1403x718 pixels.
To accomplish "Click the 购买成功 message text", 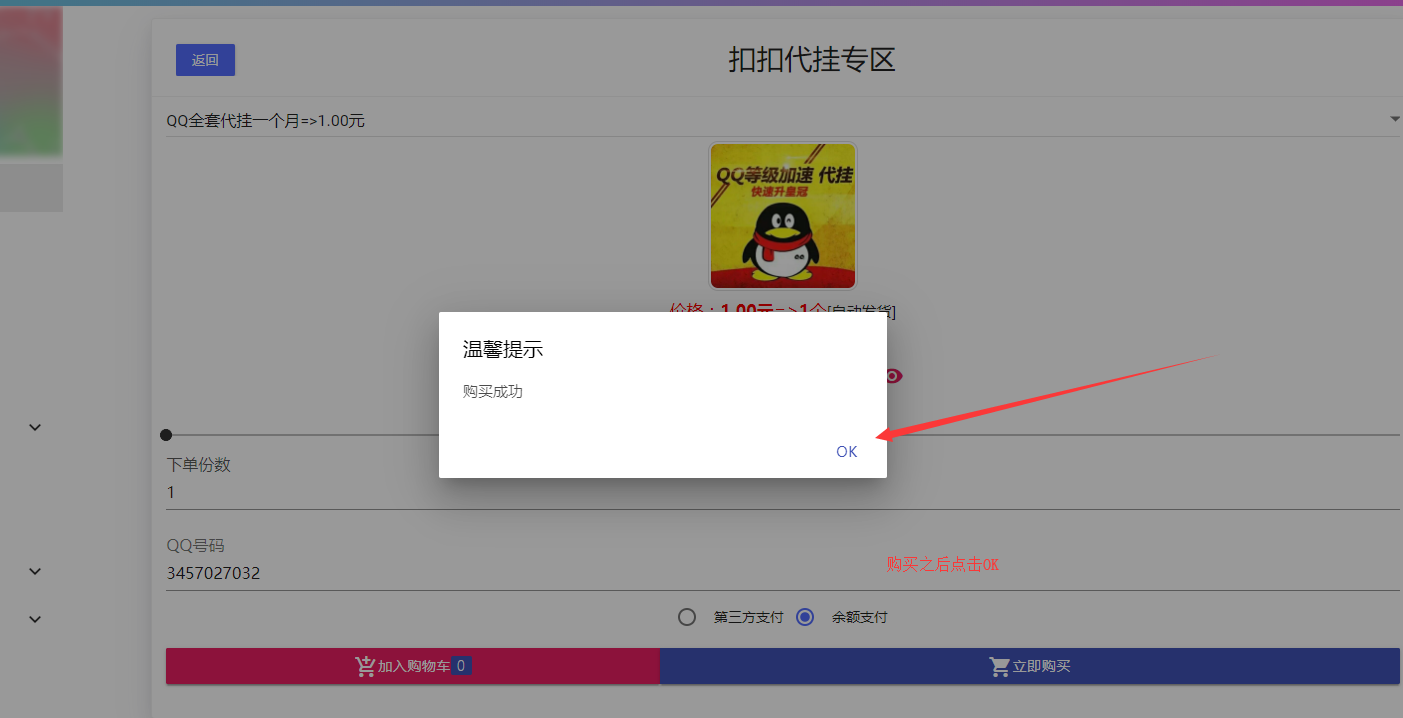I will (492, 391).
